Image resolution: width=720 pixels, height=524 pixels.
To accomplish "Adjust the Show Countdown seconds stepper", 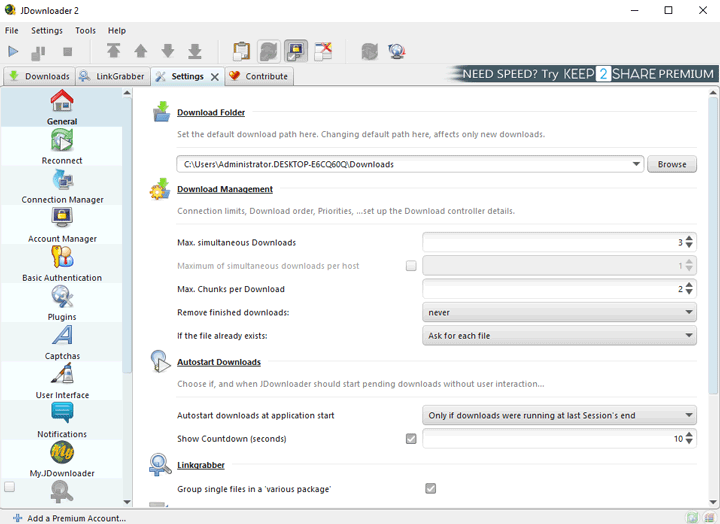I will point(689,439).
